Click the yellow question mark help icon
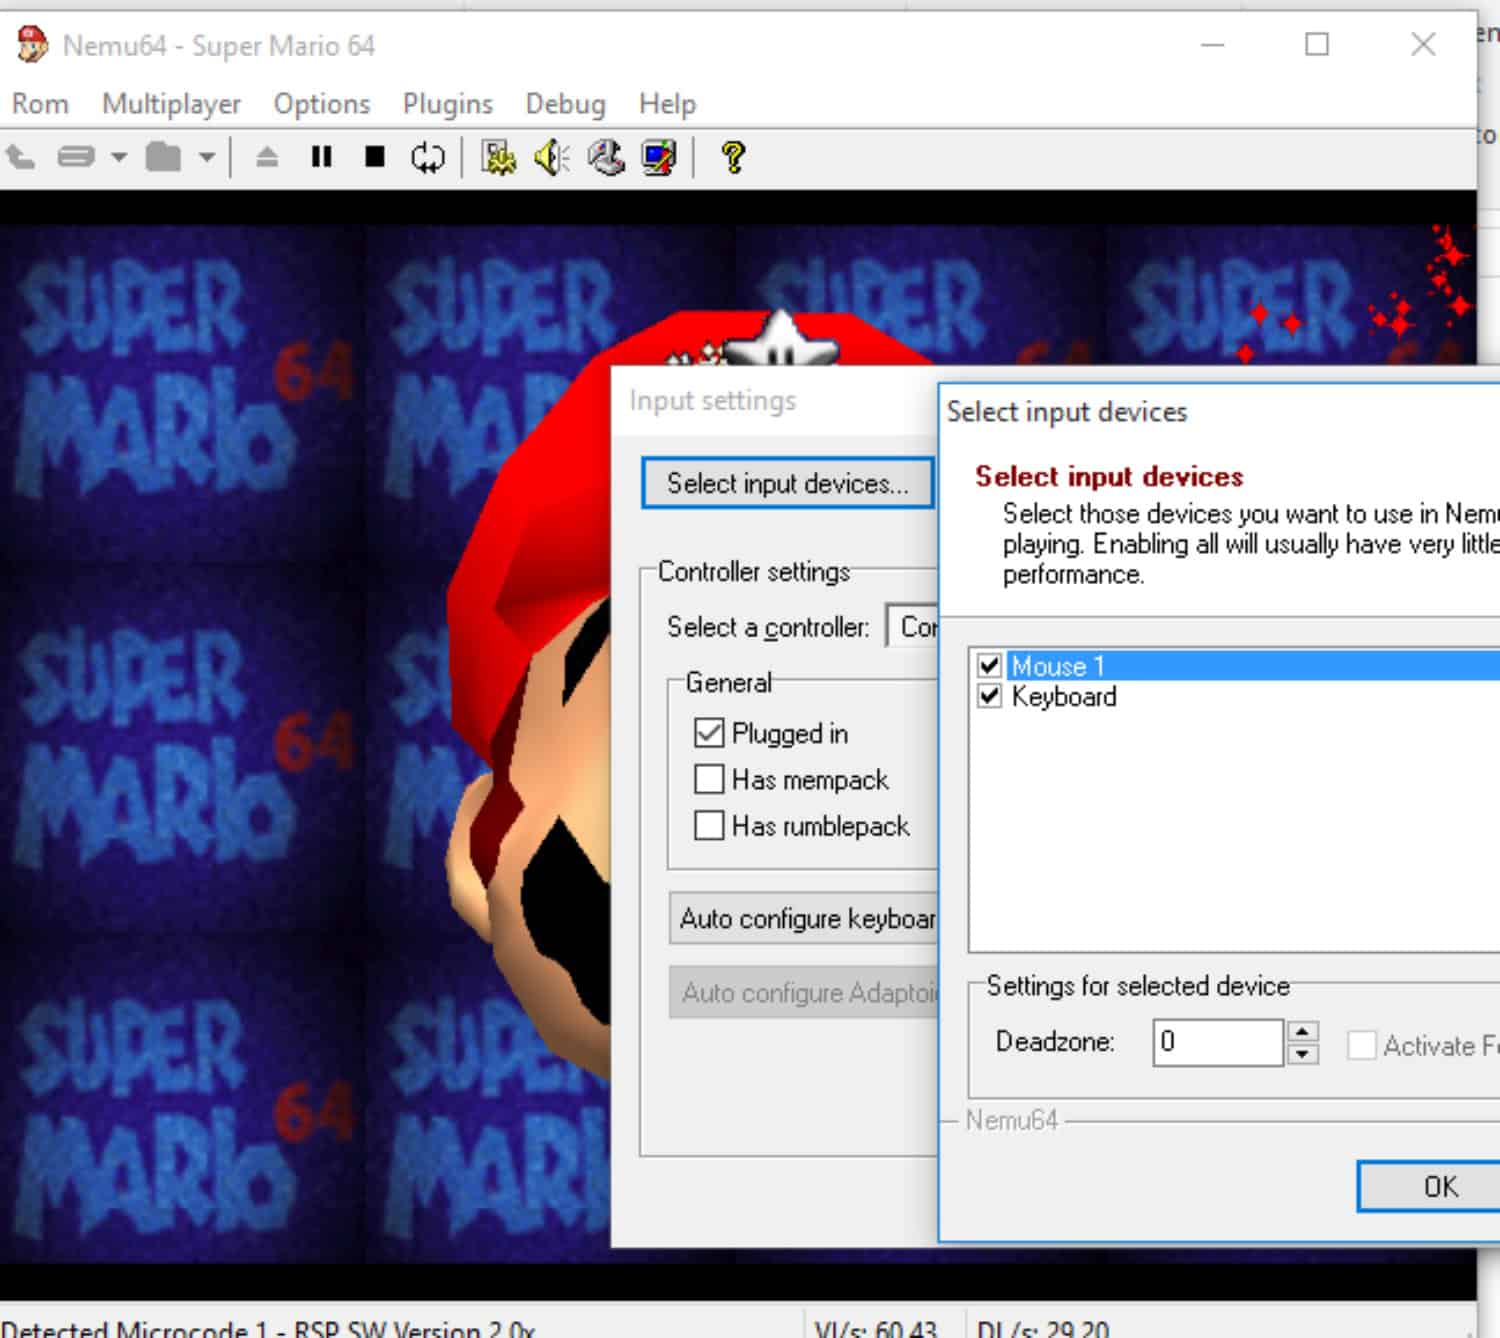The height and width of the screenshot is (1338, 1500). click(733, 157)
